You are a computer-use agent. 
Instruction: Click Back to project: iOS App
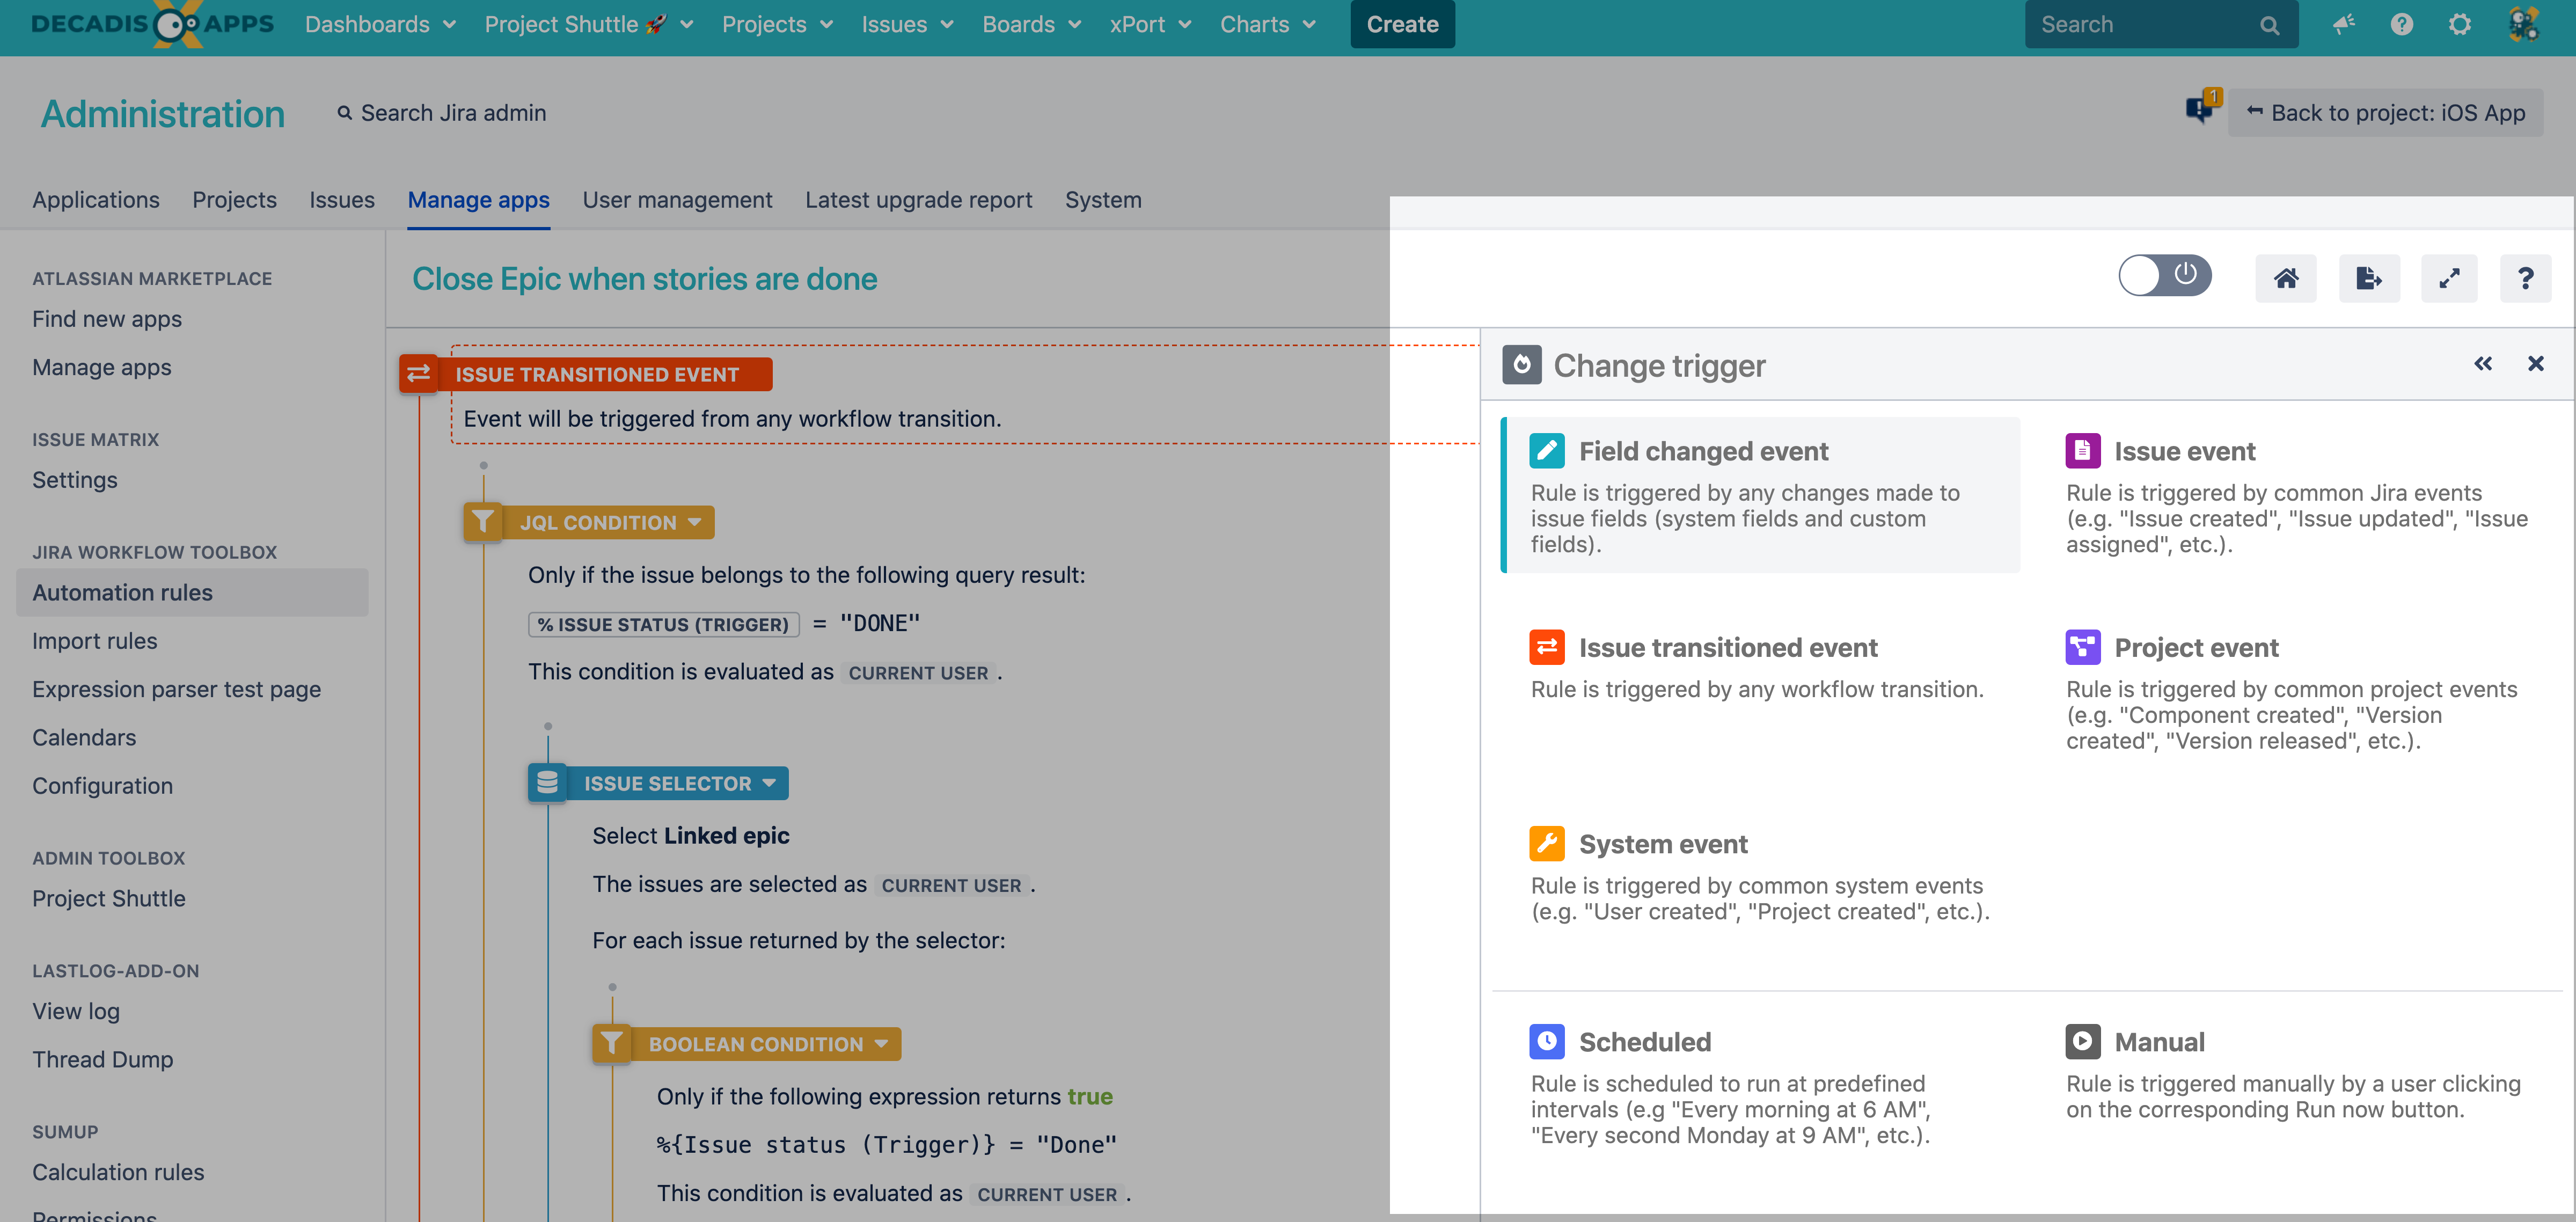[2385, 113]
